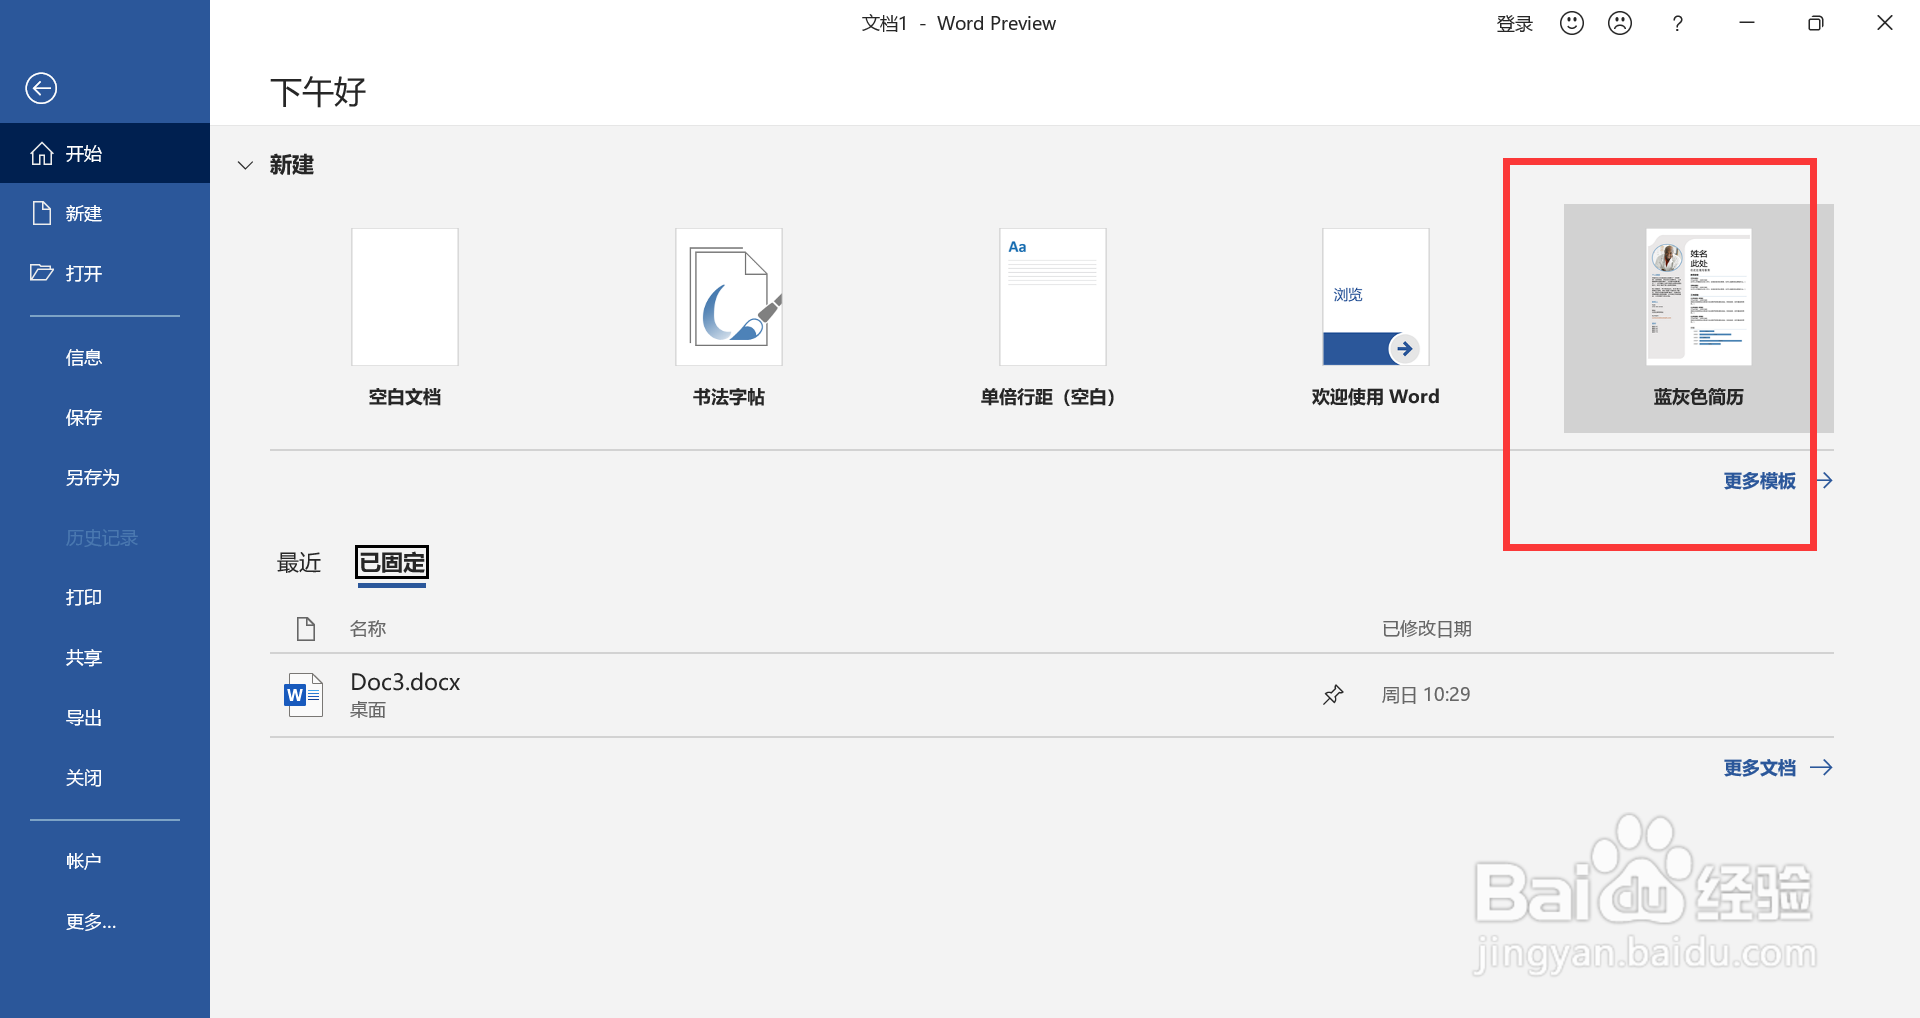The width and height of the screenshot is (1920, 1018).
Task: Select the 蓝灰色简历 resume template
Action: (x=1699, y=318)
